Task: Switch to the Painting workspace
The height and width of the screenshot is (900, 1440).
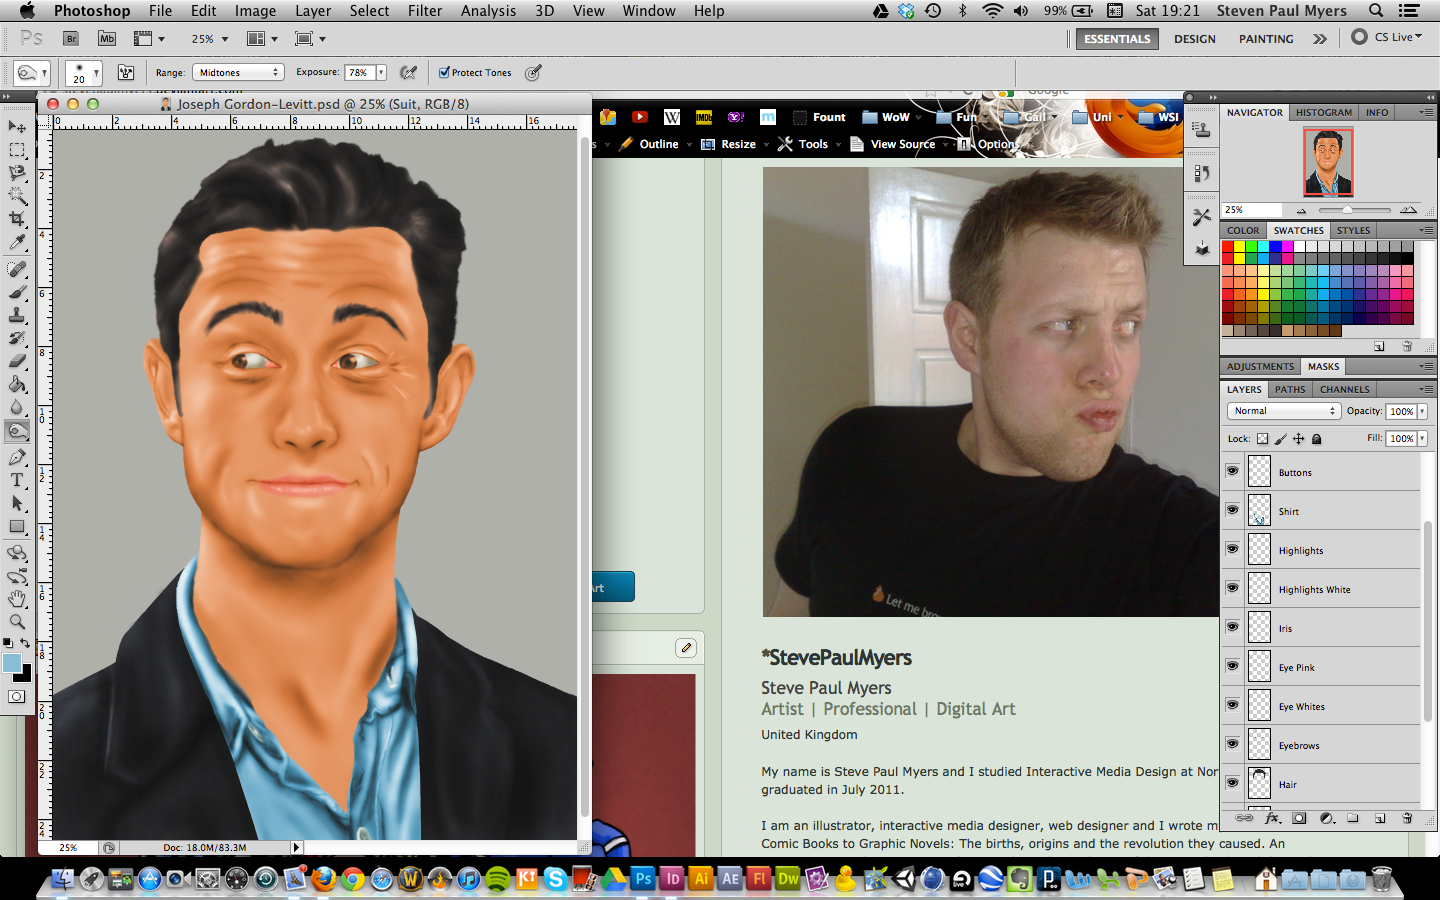Action: coord(1266,39)
